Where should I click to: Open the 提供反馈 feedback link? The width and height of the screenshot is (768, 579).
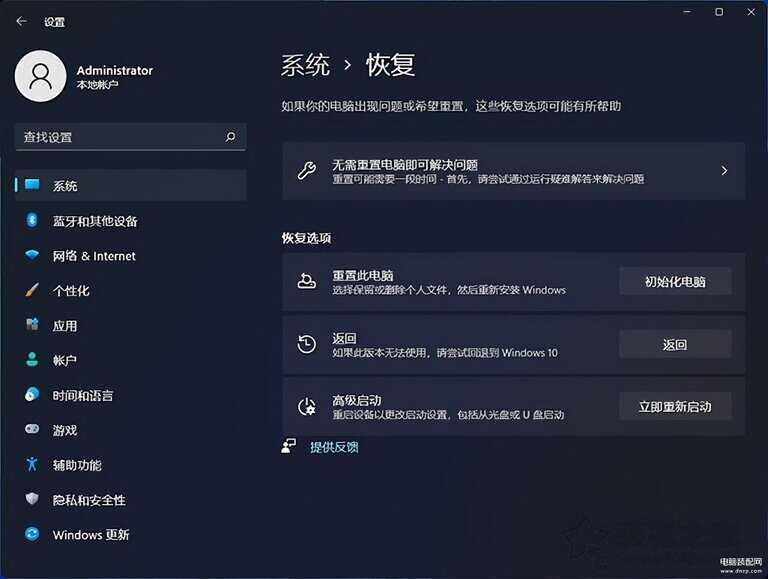334,447
